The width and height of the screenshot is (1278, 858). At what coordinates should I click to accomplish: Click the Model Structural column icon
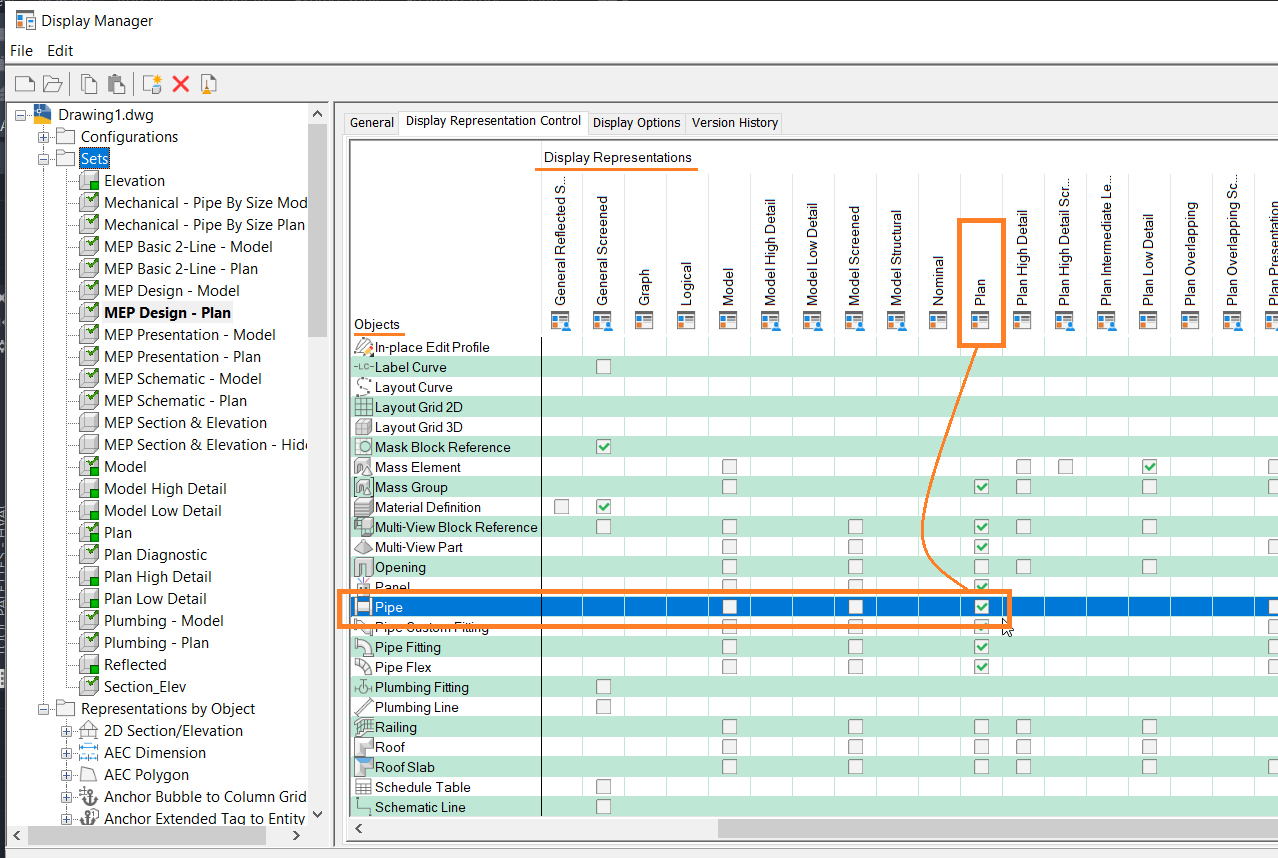coord(897,320)
